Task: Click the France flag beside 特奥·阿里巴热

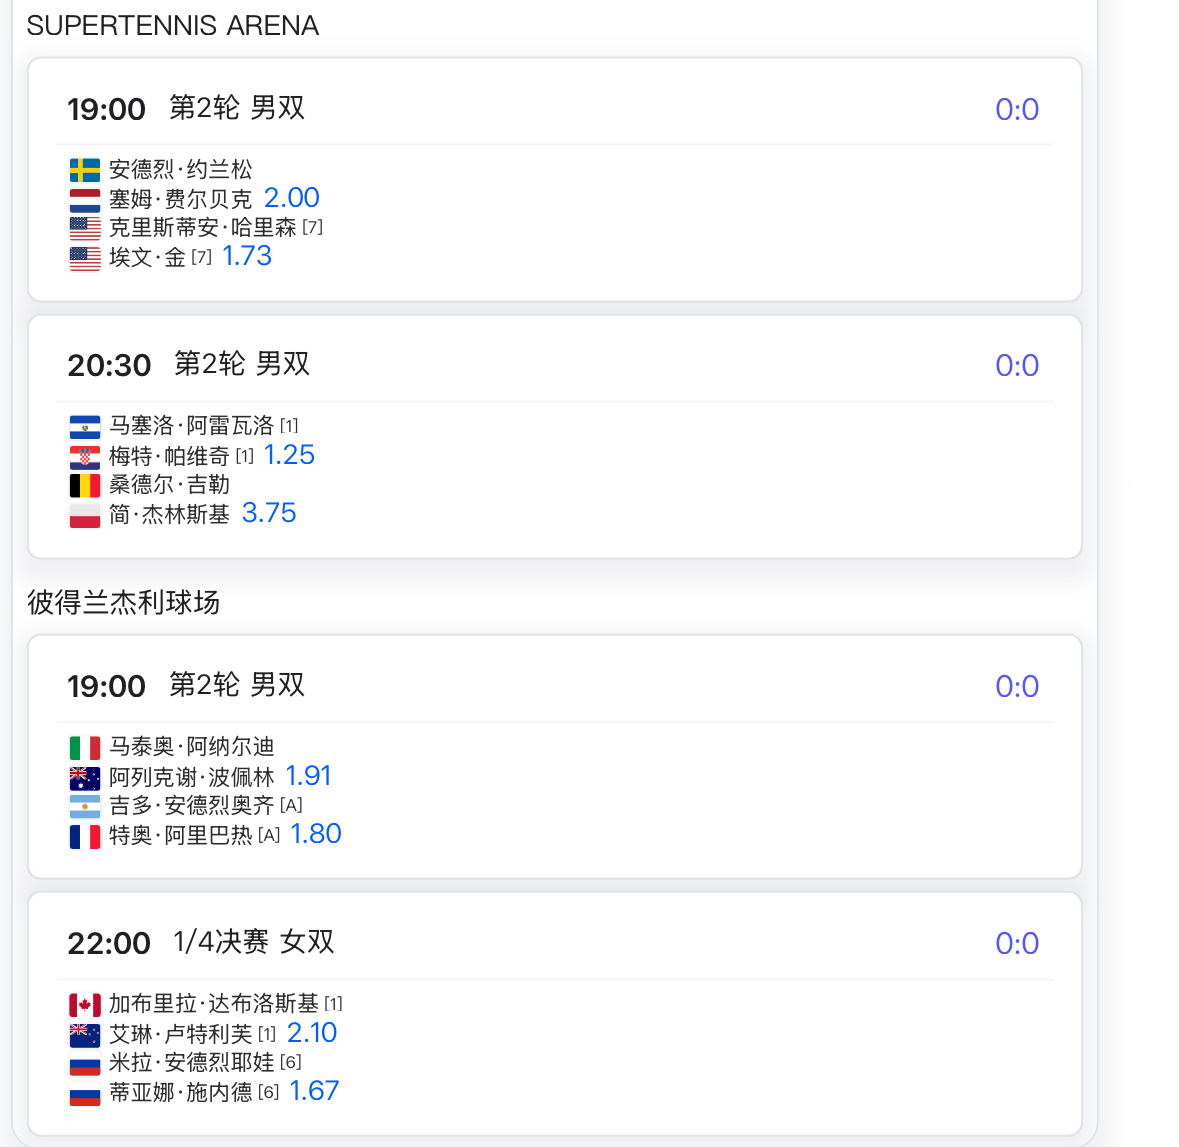Action: [x=85, y=836]
